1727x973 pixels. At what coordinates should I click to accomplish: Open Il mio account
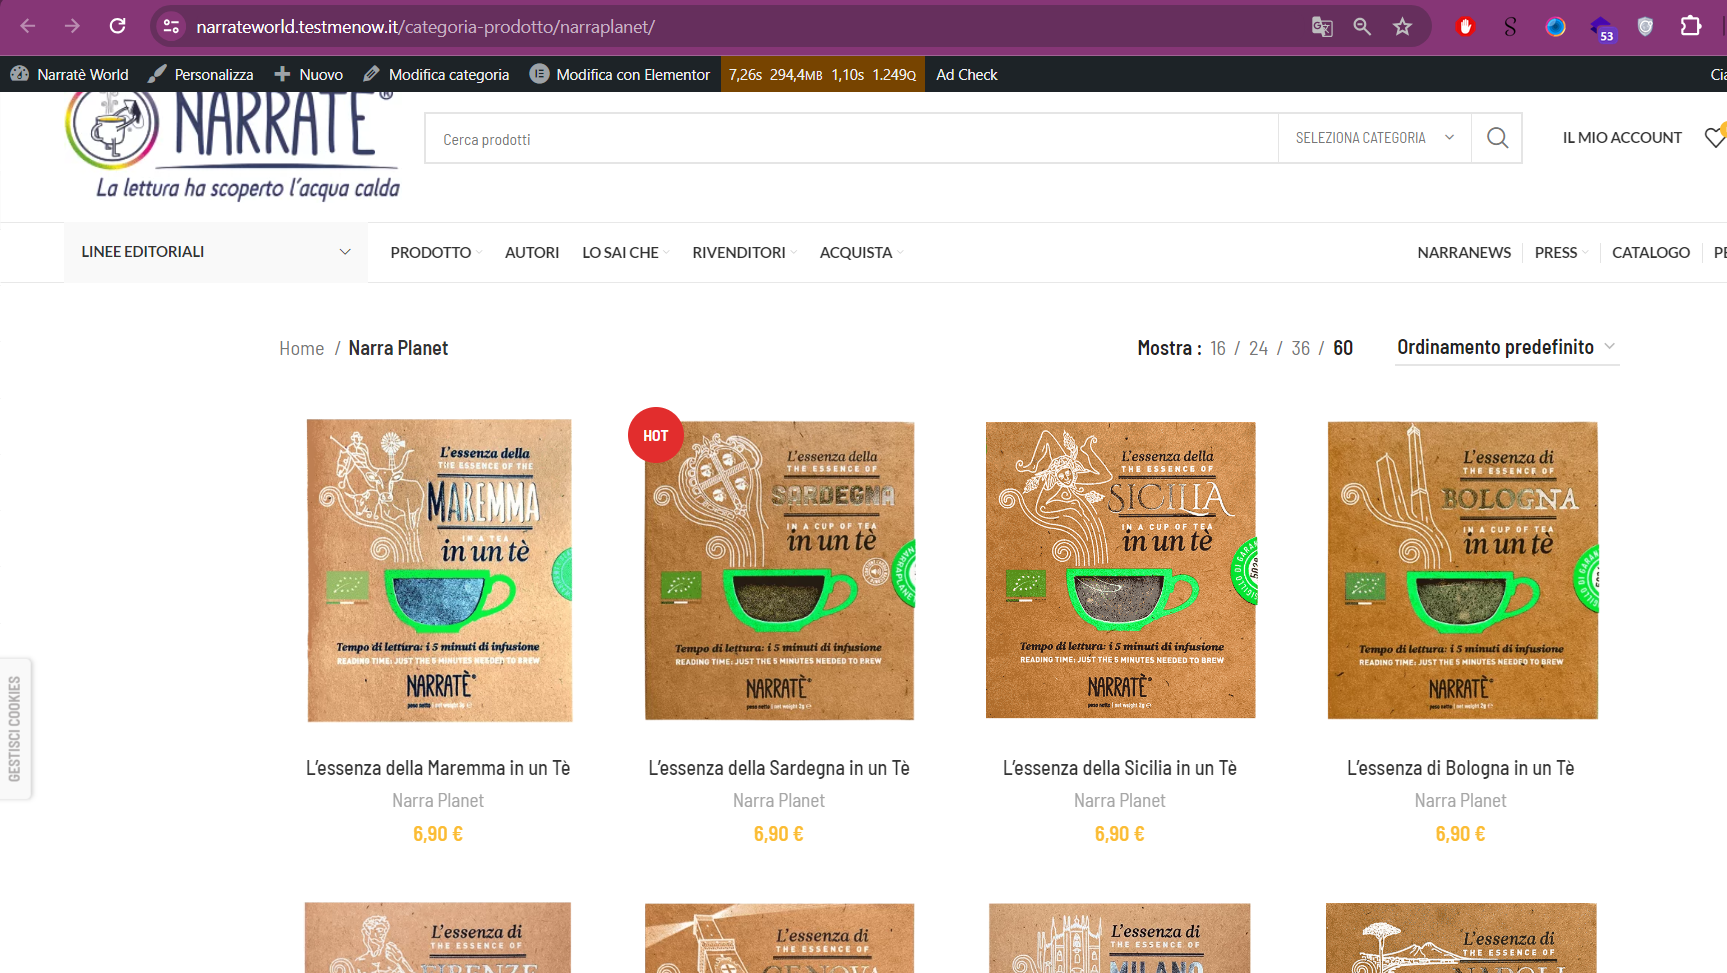[x=1622, y=138]
